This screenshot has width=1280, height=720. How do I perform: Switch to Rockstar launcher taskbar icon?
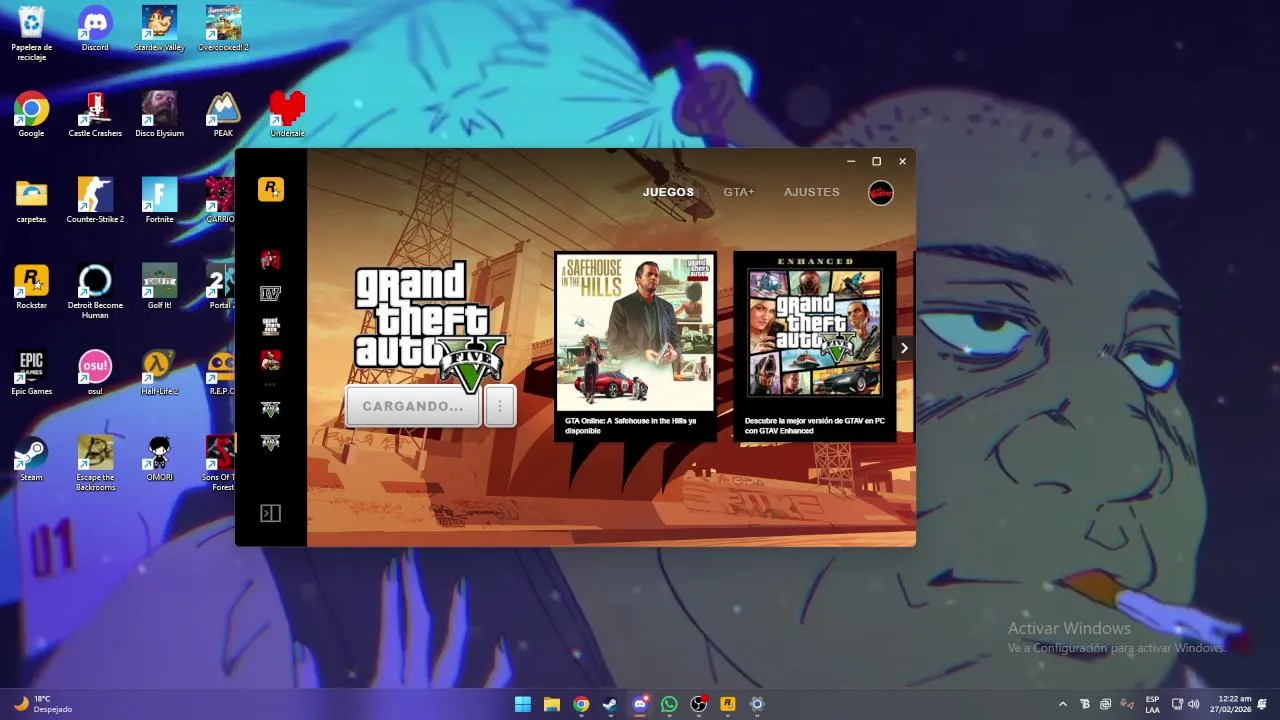click(728, 704)
